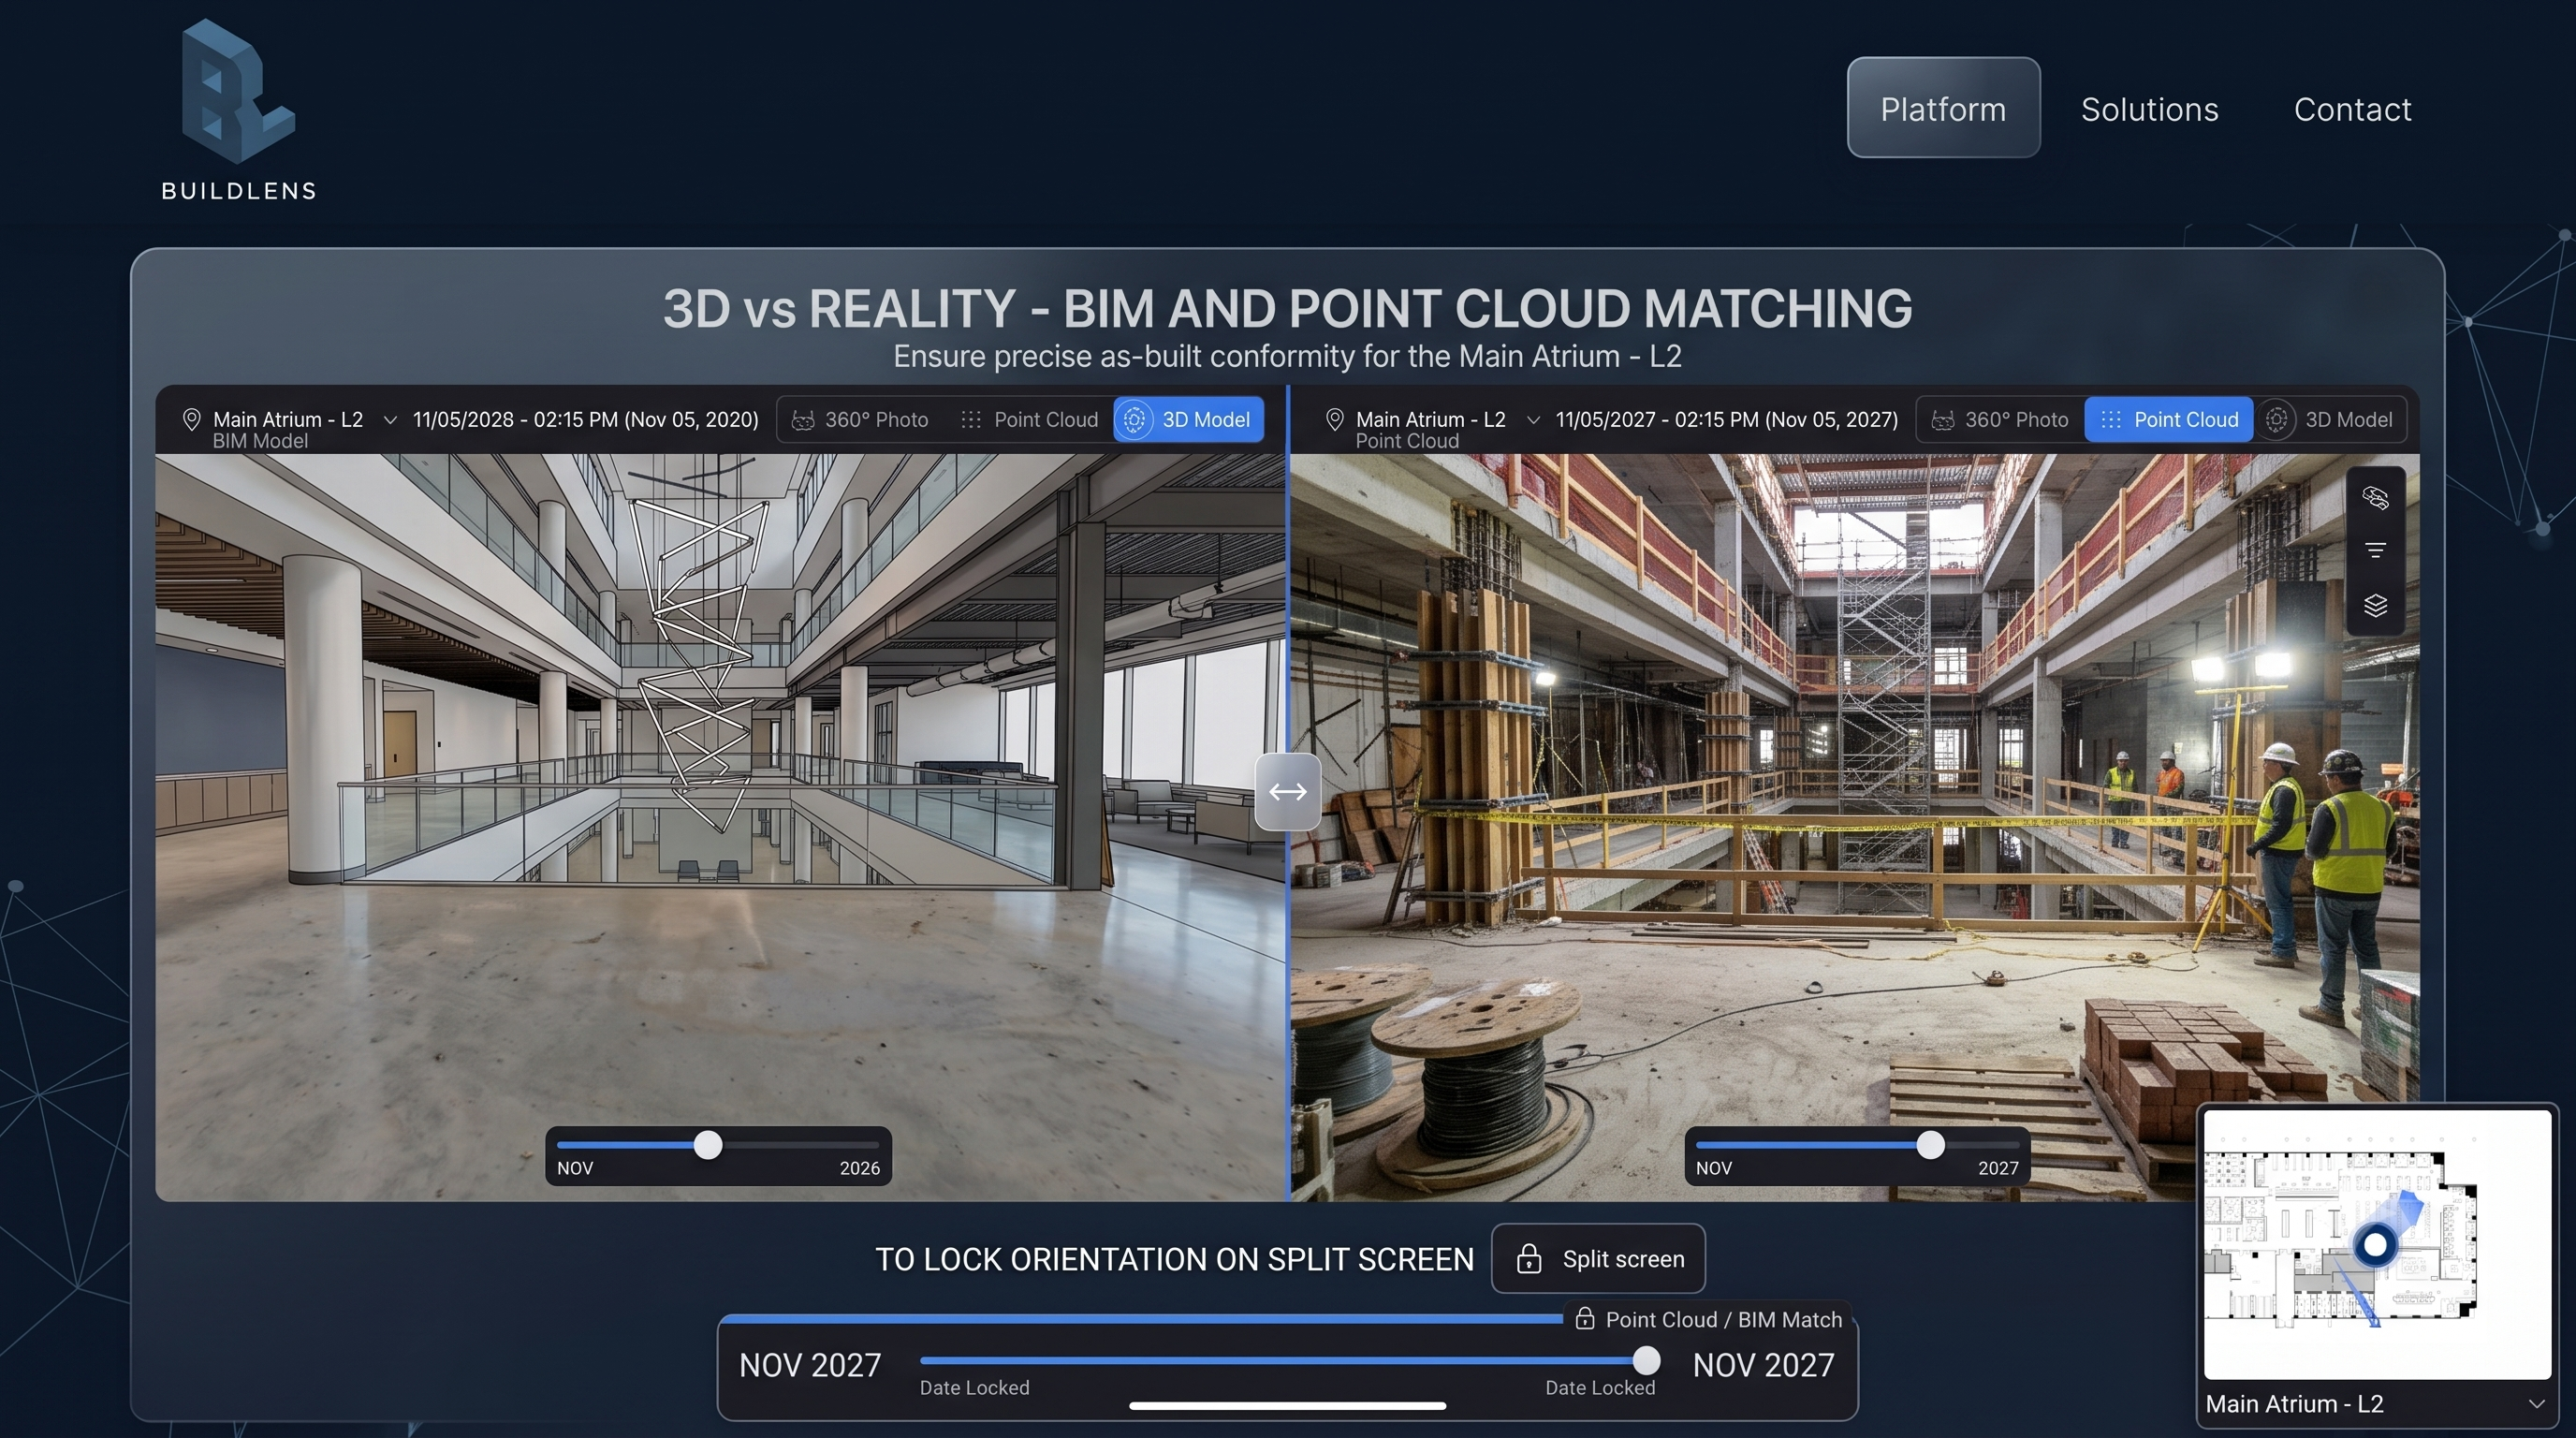The height and width of the screenshot is (1438, 2576).
Task: Click the left BIM model viewport
Action: click(720, 828)
